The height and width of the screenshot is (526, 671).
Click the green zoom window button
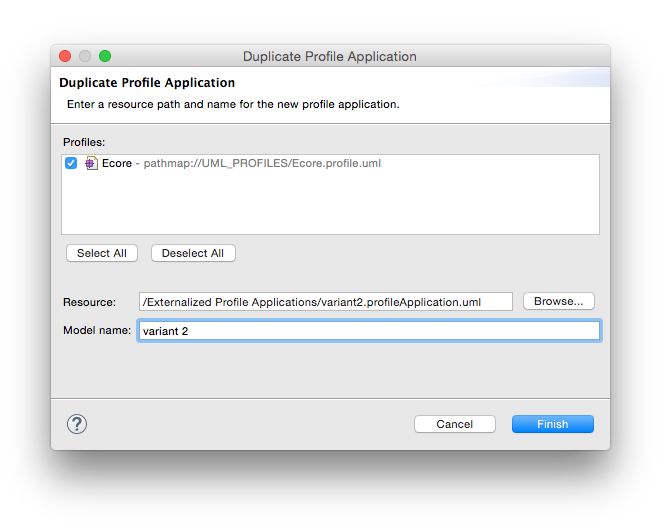tap(105, 56)
